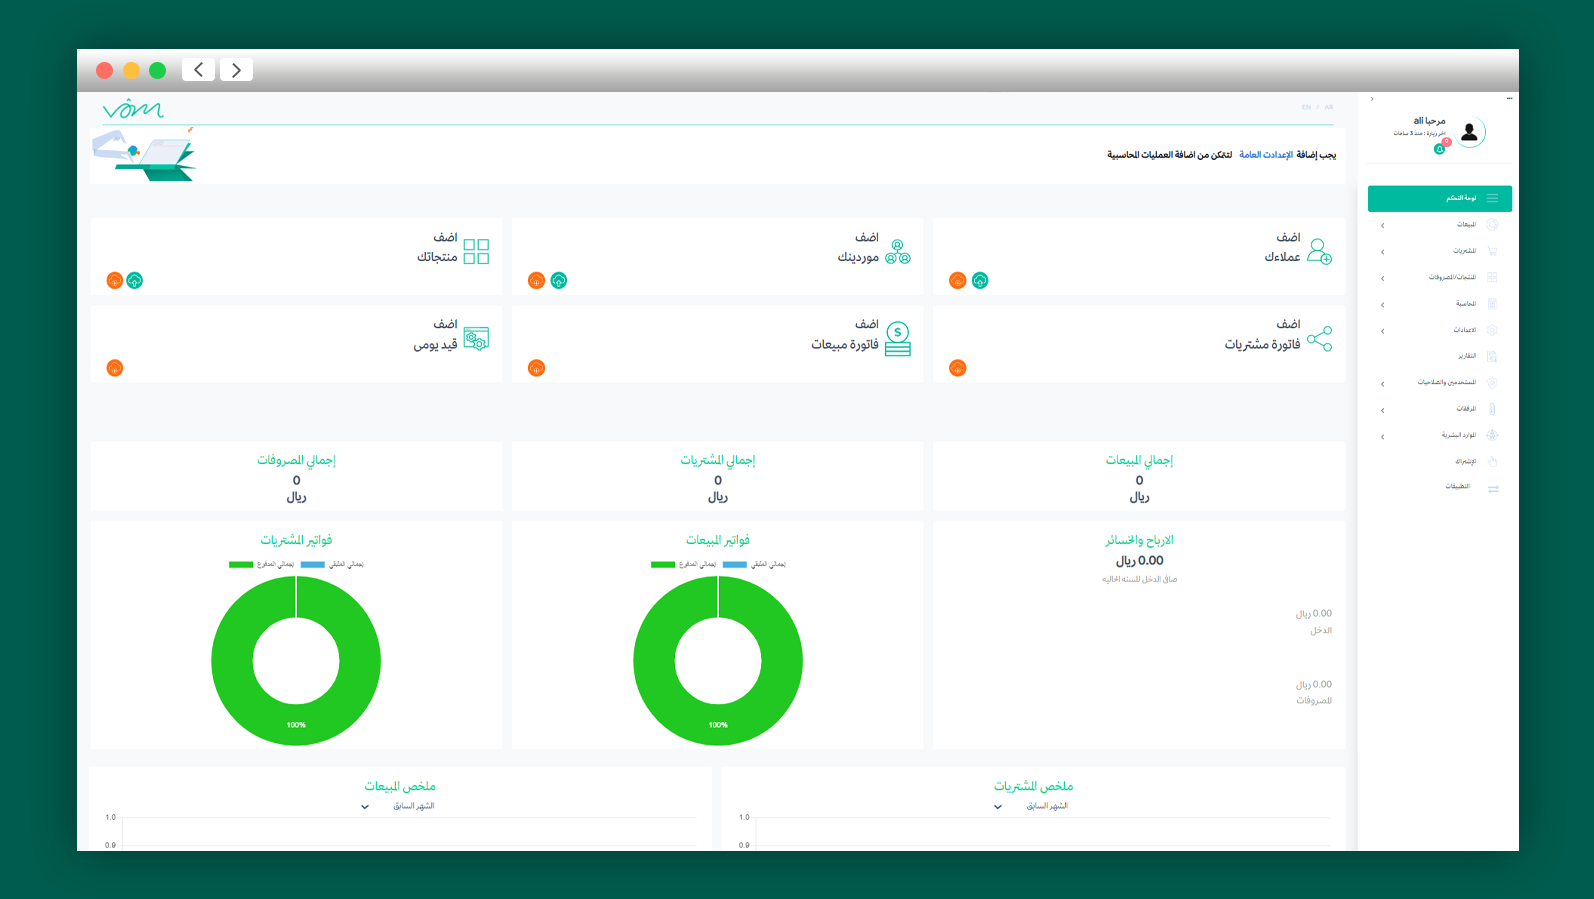Click the browser back arrow button
This screenshot has width=1594, height=899.
pyautogui.click(x=198, y=70)
